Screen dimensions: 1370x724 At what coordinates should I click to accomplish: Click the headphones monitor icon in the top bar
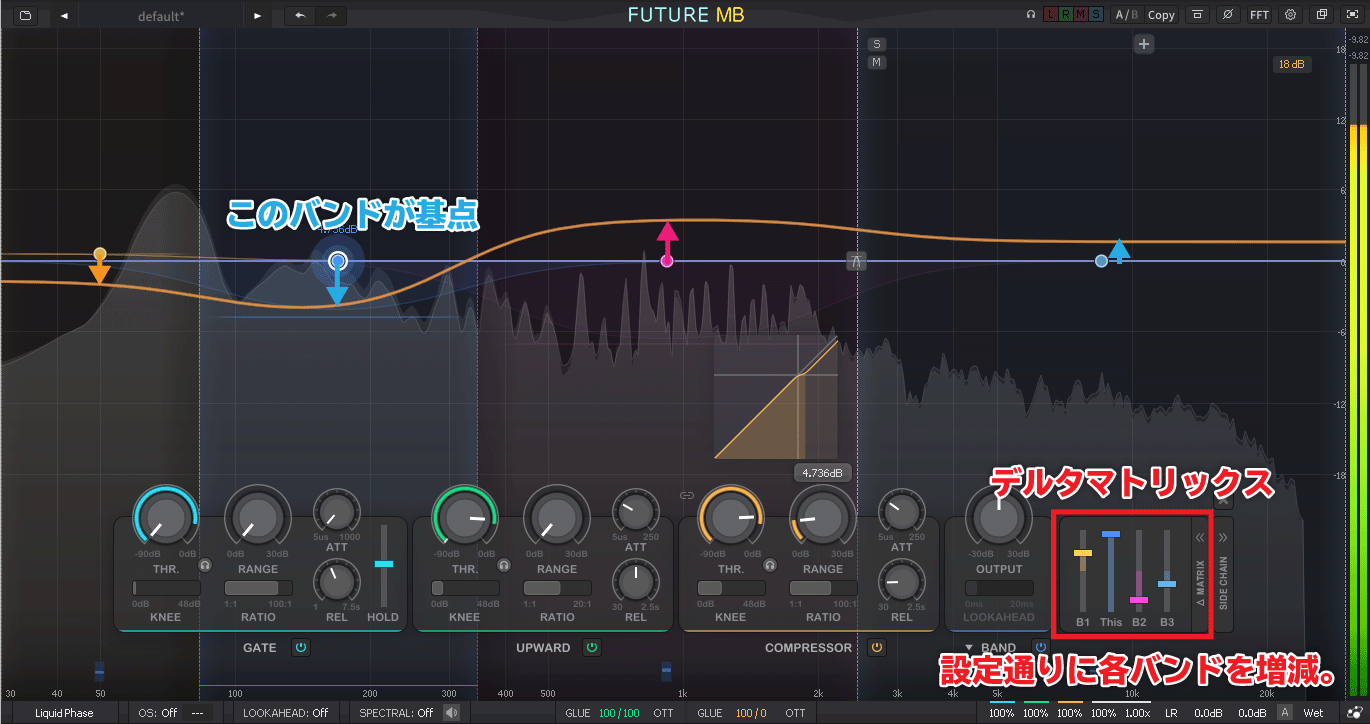(x=1030, y=16)
